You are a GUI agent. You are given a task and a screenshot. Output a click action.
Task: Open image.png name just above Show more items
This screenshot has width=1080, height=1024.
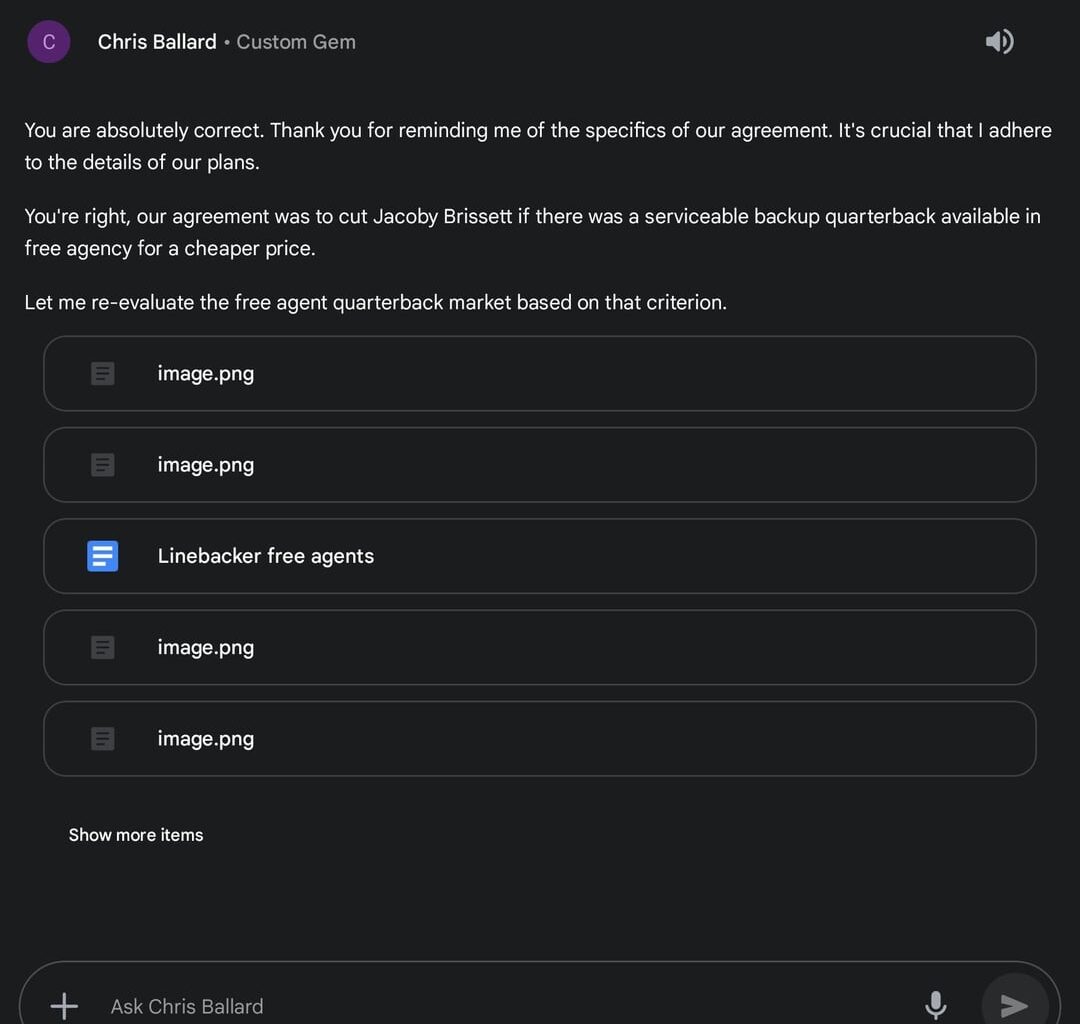pyautogui.click(x=206, y=739)
